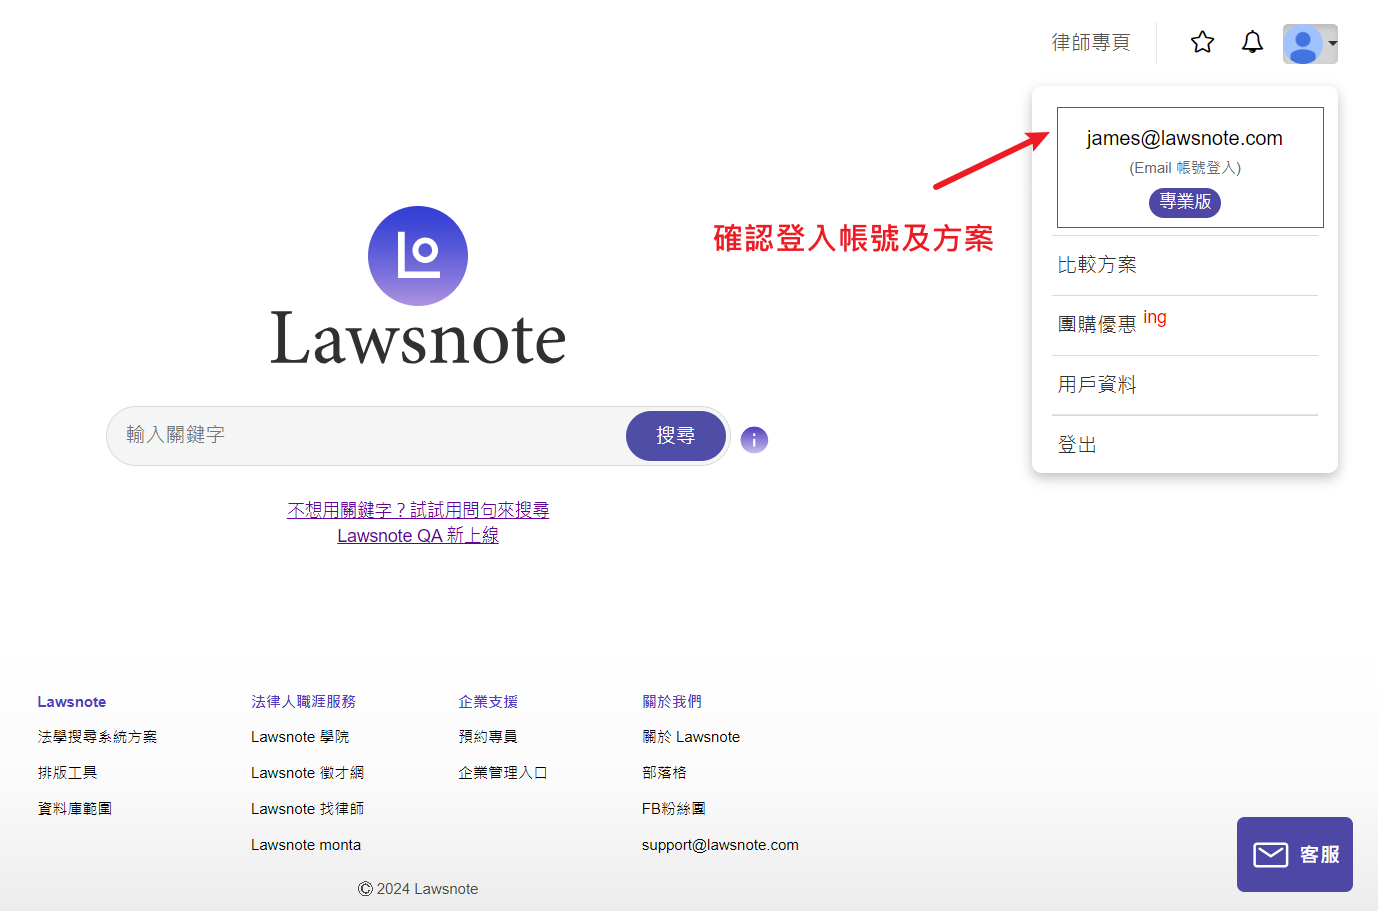Image resolution: width=1378 pixels, height=911 pixels.
Task: Email support via support@lawsnote.com
Action: click(x=720, y=844)
